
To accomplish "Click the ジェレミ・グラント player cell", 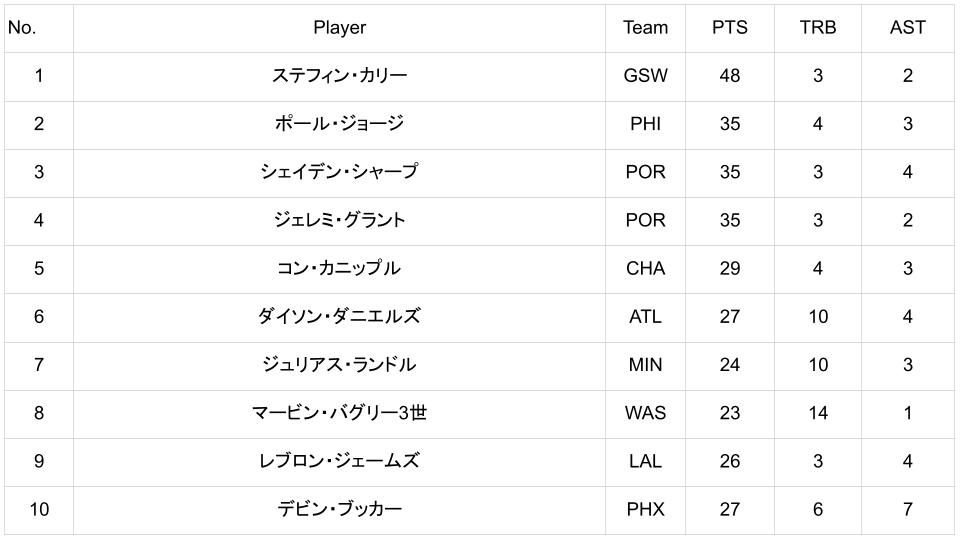I will pos(339,220).
